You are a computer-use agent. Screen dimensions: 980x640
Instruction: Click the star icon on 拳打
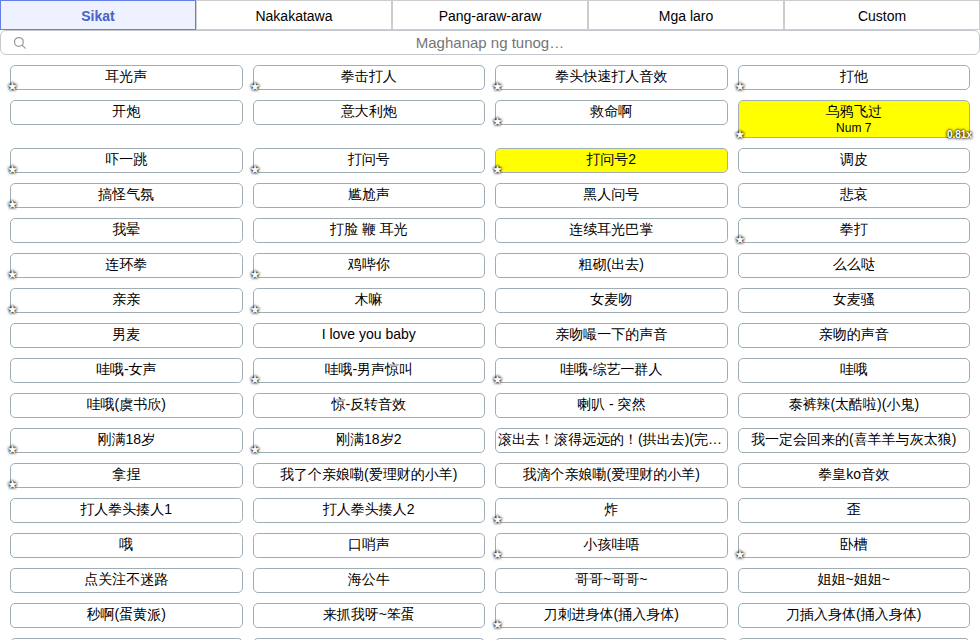(x=740, y=240)
